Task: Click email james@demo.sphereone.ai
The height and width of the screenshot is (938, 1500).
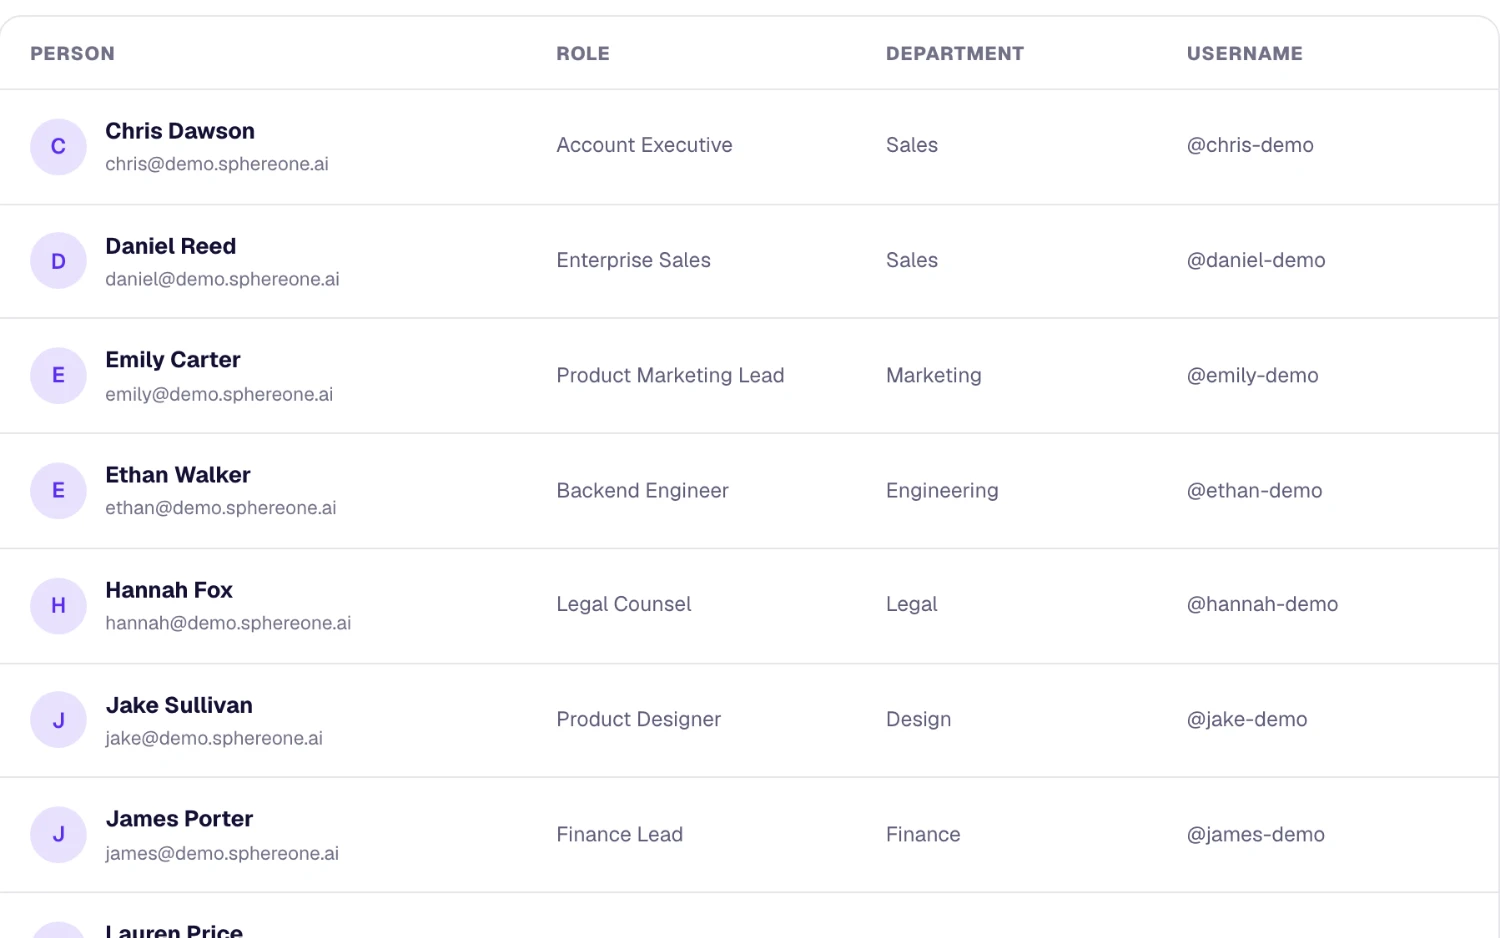Action: click(x=222, y=853)
